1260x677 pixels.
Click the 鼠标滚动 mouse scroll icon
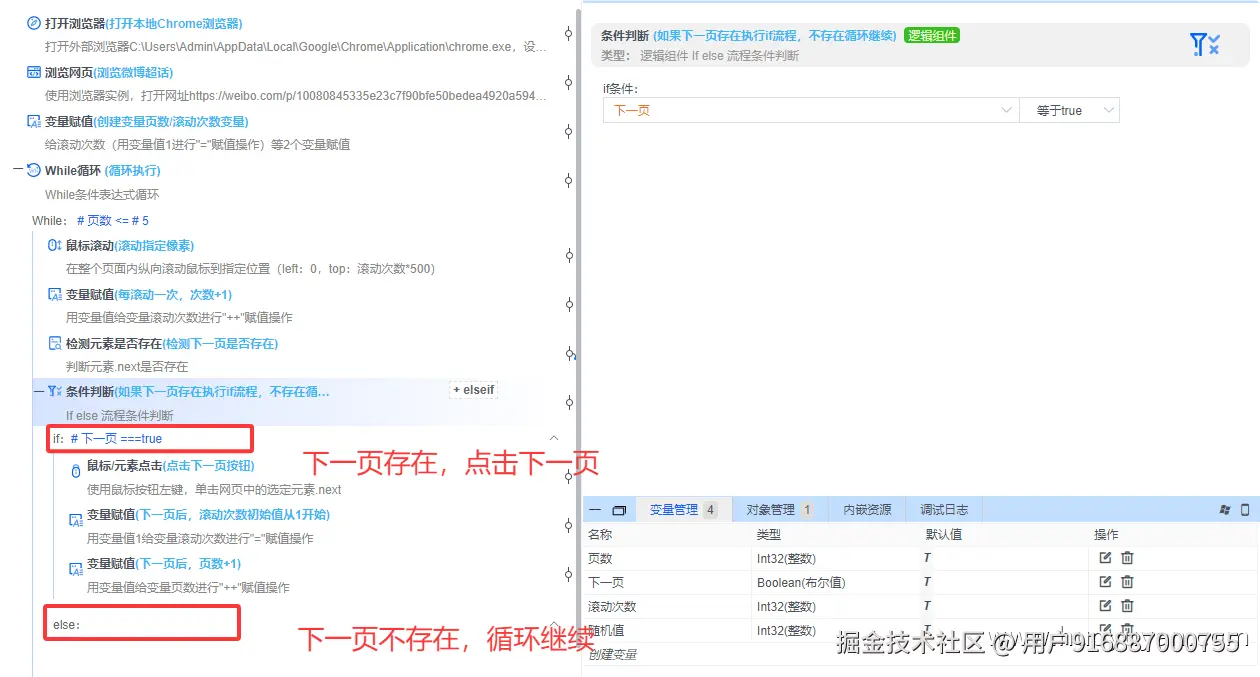coord(55,245)
